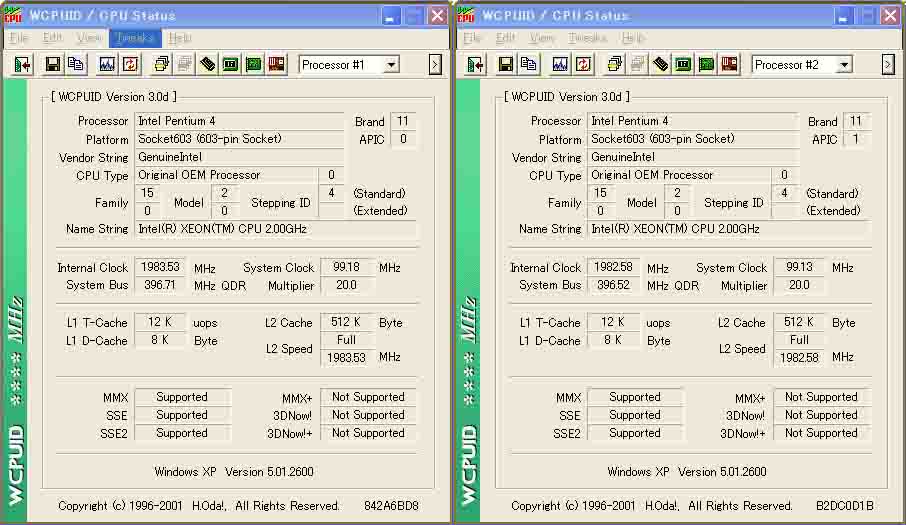Minimize the Processor #2 WCPUID window
The width and height of the screenshot is (906, 525).
pyautogui.click(x=844, y=16)
